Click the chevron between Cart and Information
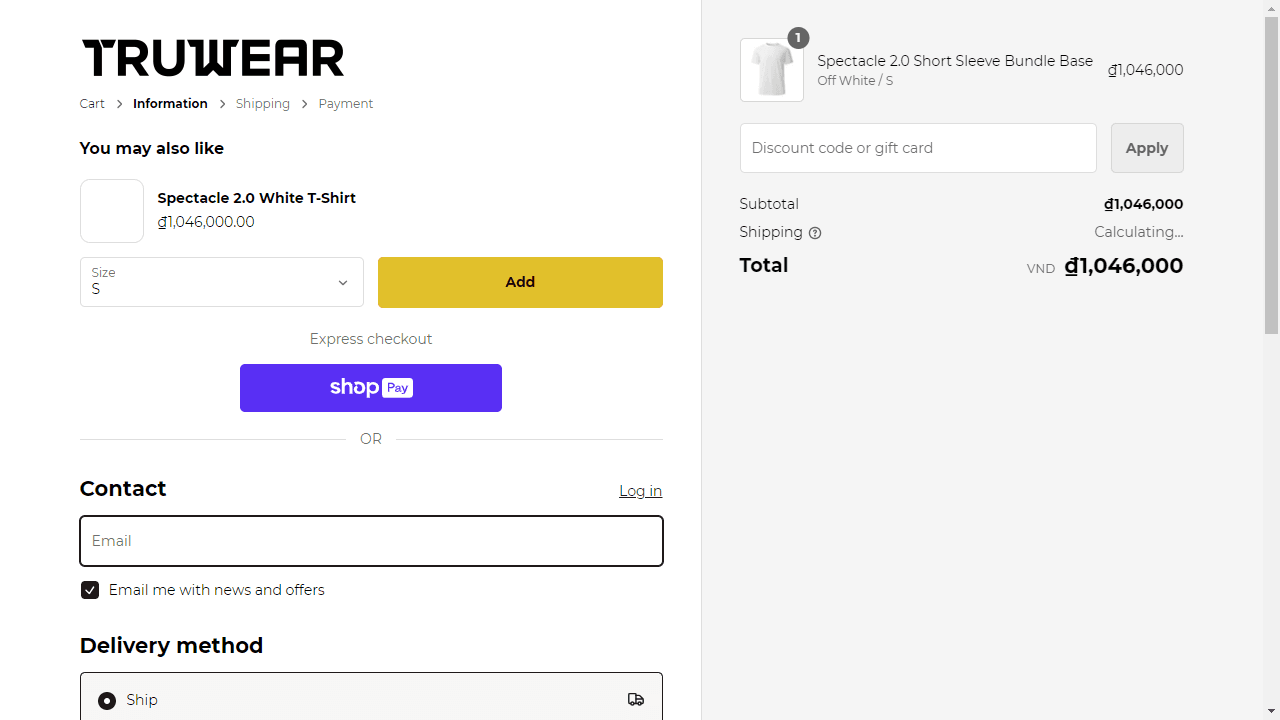1280x720 pixels. click(119, 104)
